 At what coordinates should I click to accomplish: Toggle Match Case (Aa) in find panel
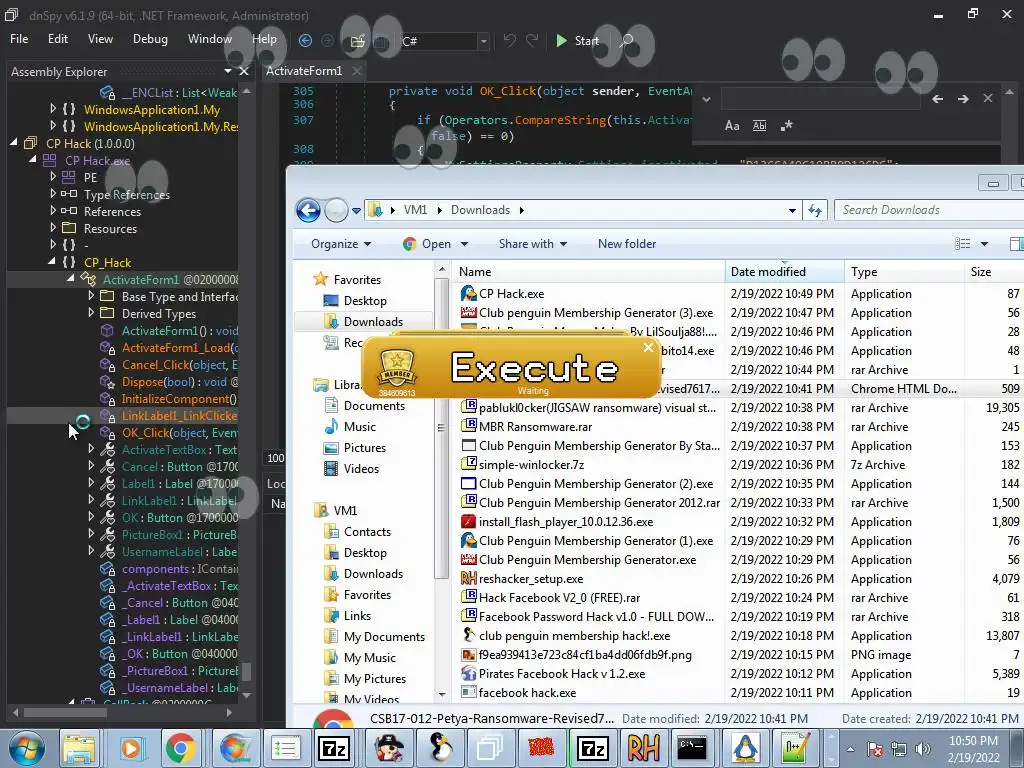[732, 125]
